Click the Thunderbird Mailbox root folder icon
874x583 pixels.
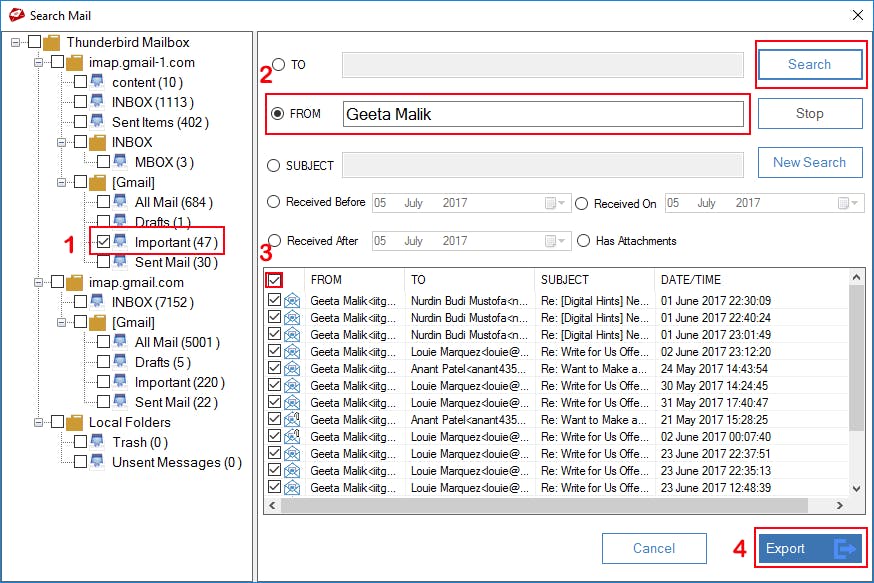[x=52, y=42]
